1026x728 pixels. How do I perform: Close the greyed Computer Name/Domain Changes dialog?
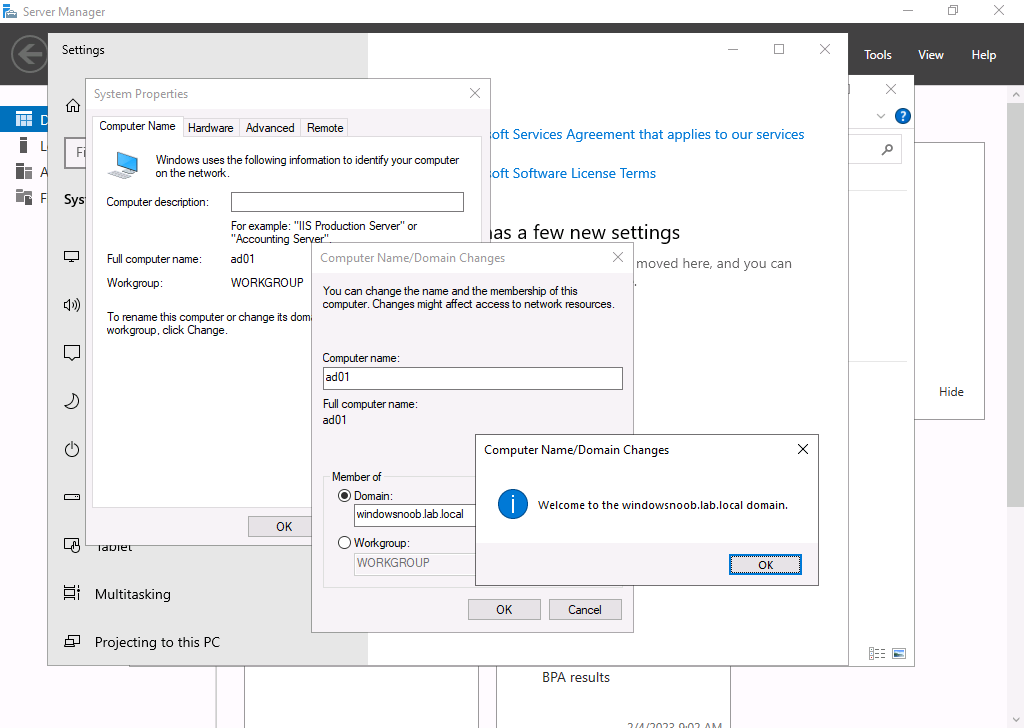(618, 258)
